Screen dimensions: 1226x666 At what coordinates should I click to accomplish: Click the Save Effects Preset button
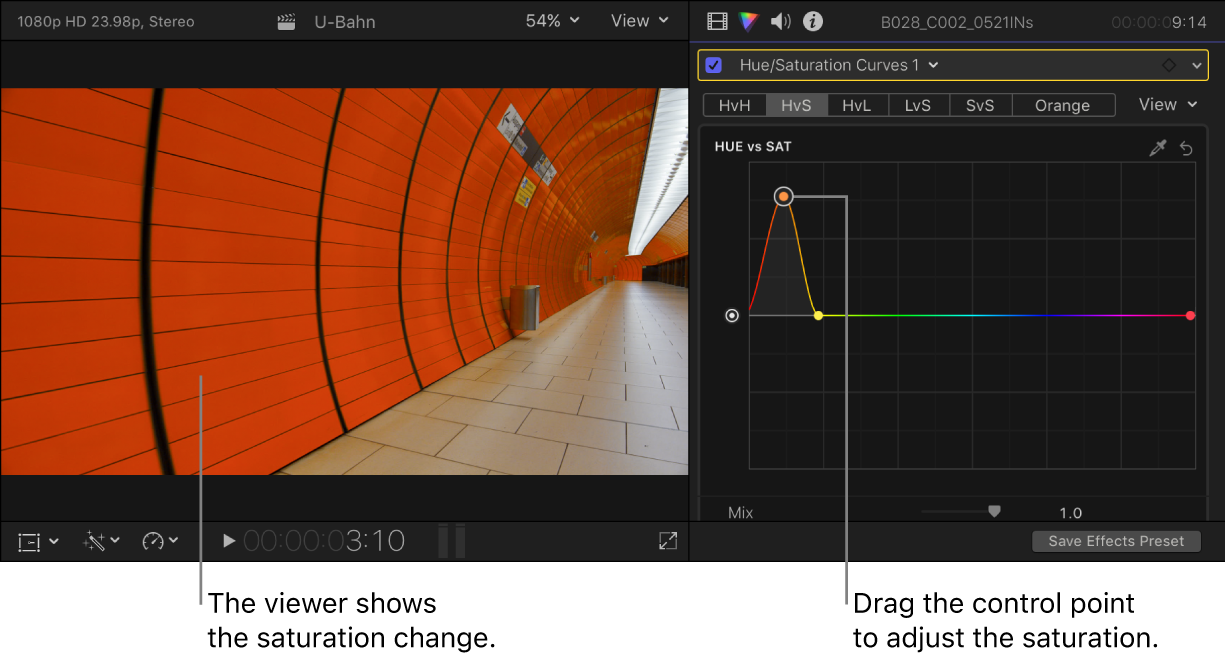[x=1116, y=541]
